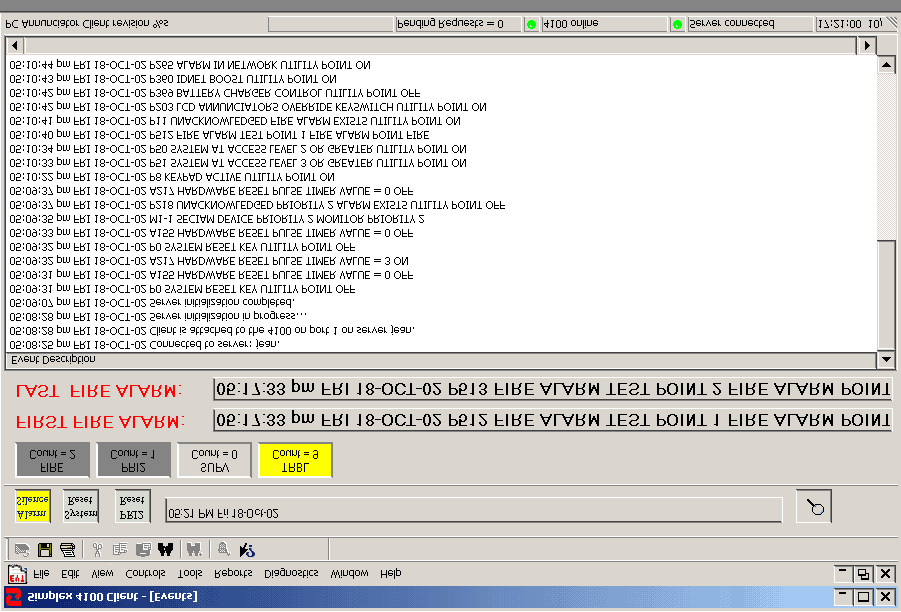This screenshot has width=901, height=612.
Task: Click the Copy toolbar icon
Action: point(120,549)
